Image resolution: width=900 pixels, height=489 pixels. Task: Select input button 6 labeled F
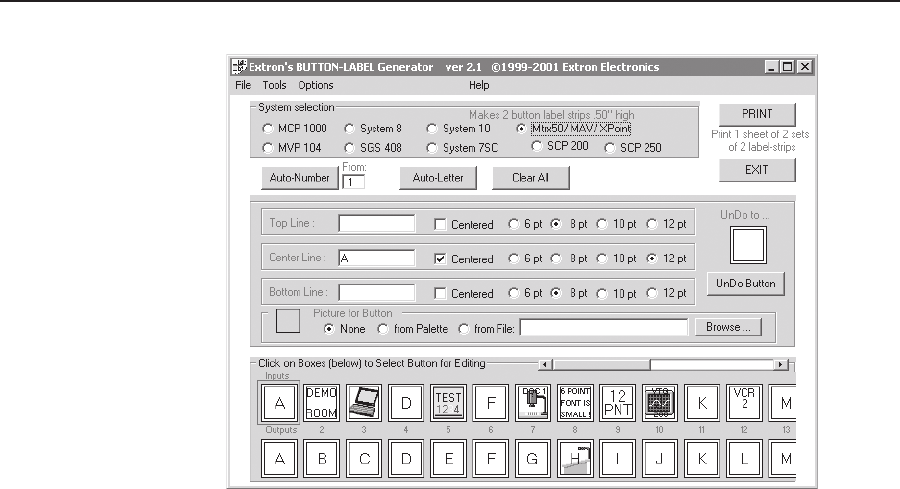tap(490, 403)
